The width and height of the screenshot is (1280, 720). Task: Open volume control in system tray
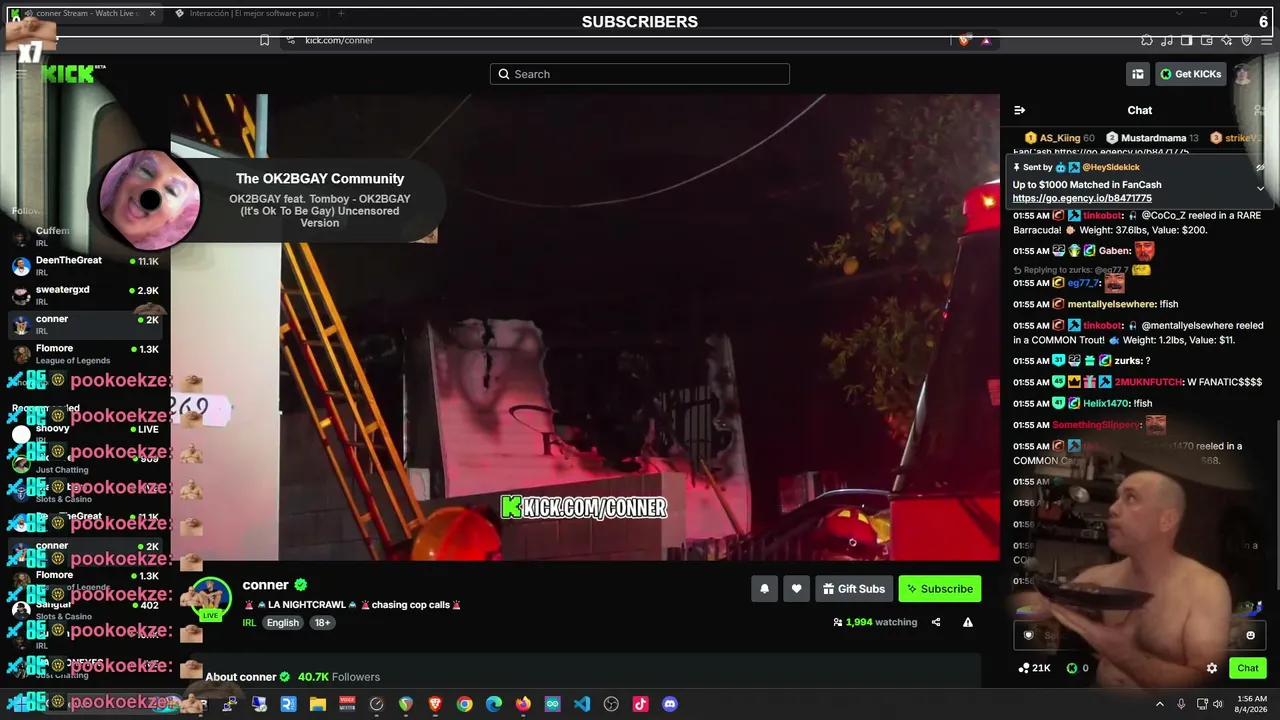point(1218,704)
